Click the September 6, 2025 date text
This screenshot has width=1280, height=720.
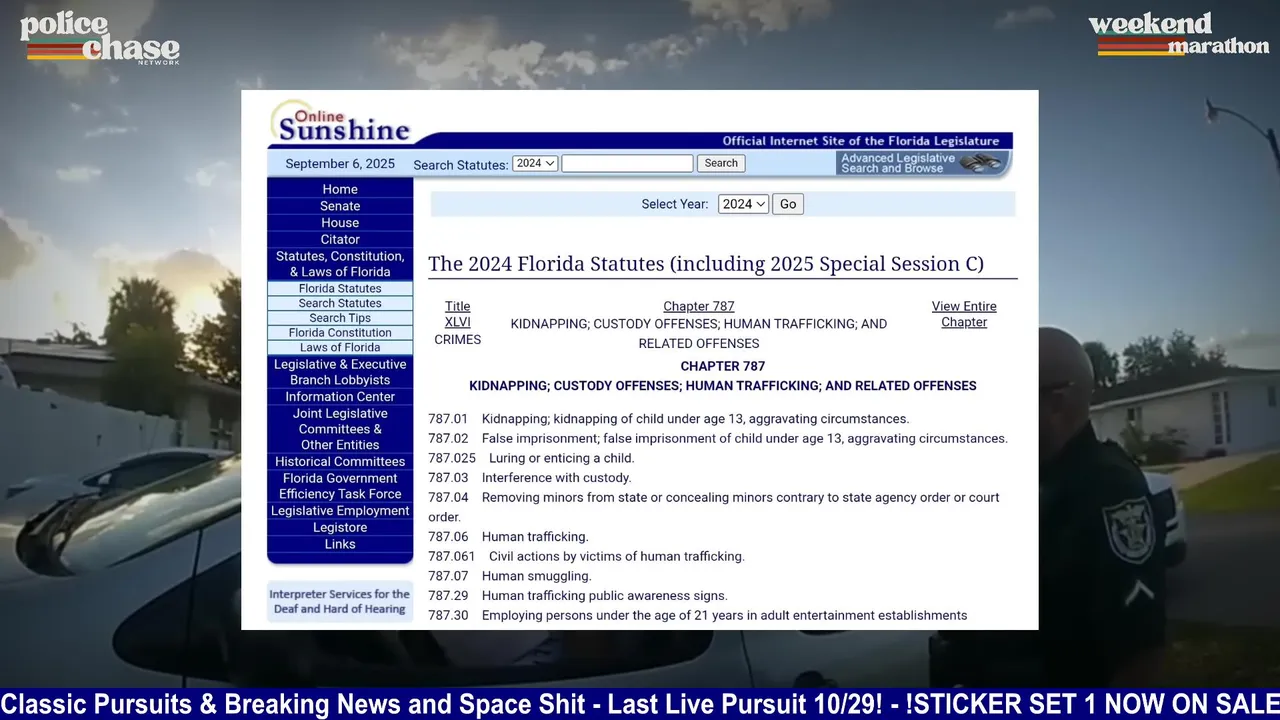coord(340,164)
